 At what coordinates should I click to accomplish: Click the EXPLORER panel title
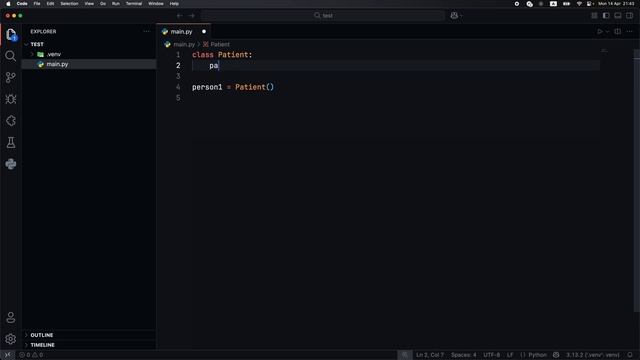tap(43, 31)
